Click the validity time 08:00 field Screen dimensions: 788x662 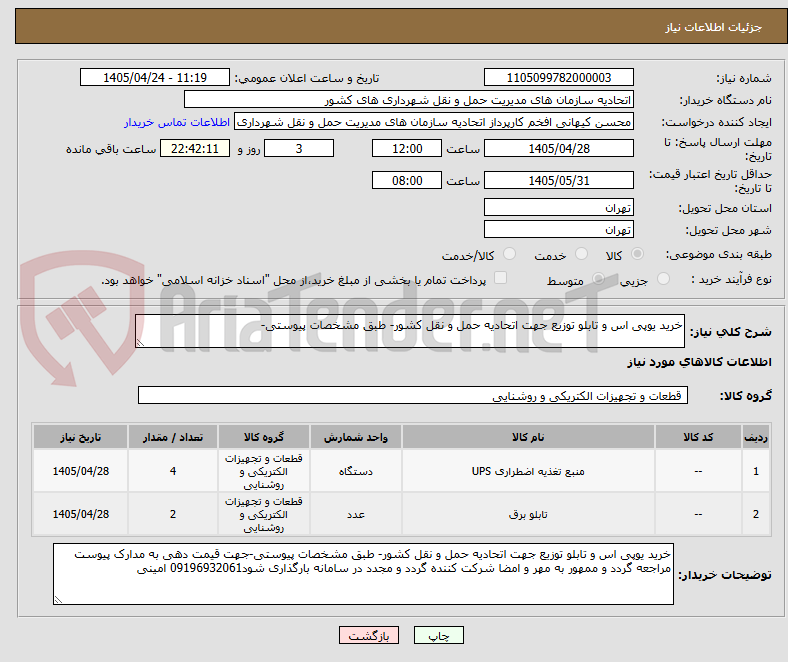click(407, 180)
